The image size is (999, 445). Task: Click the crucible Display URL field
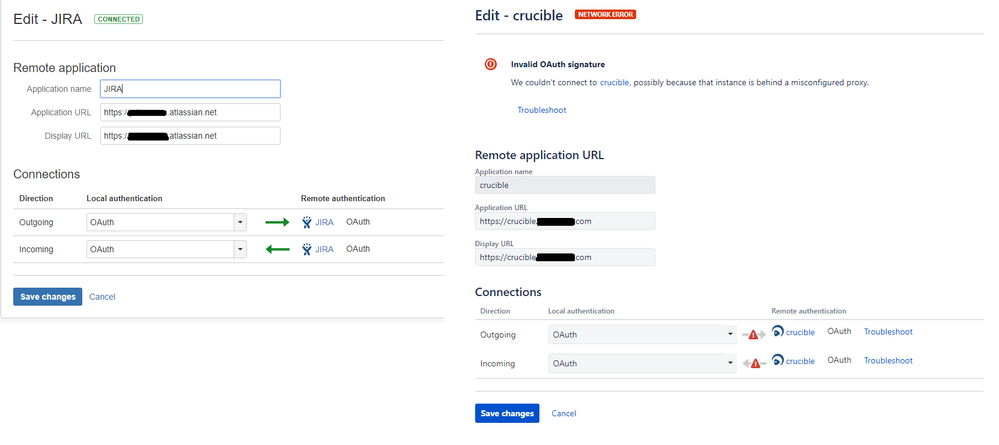[565, 257]
